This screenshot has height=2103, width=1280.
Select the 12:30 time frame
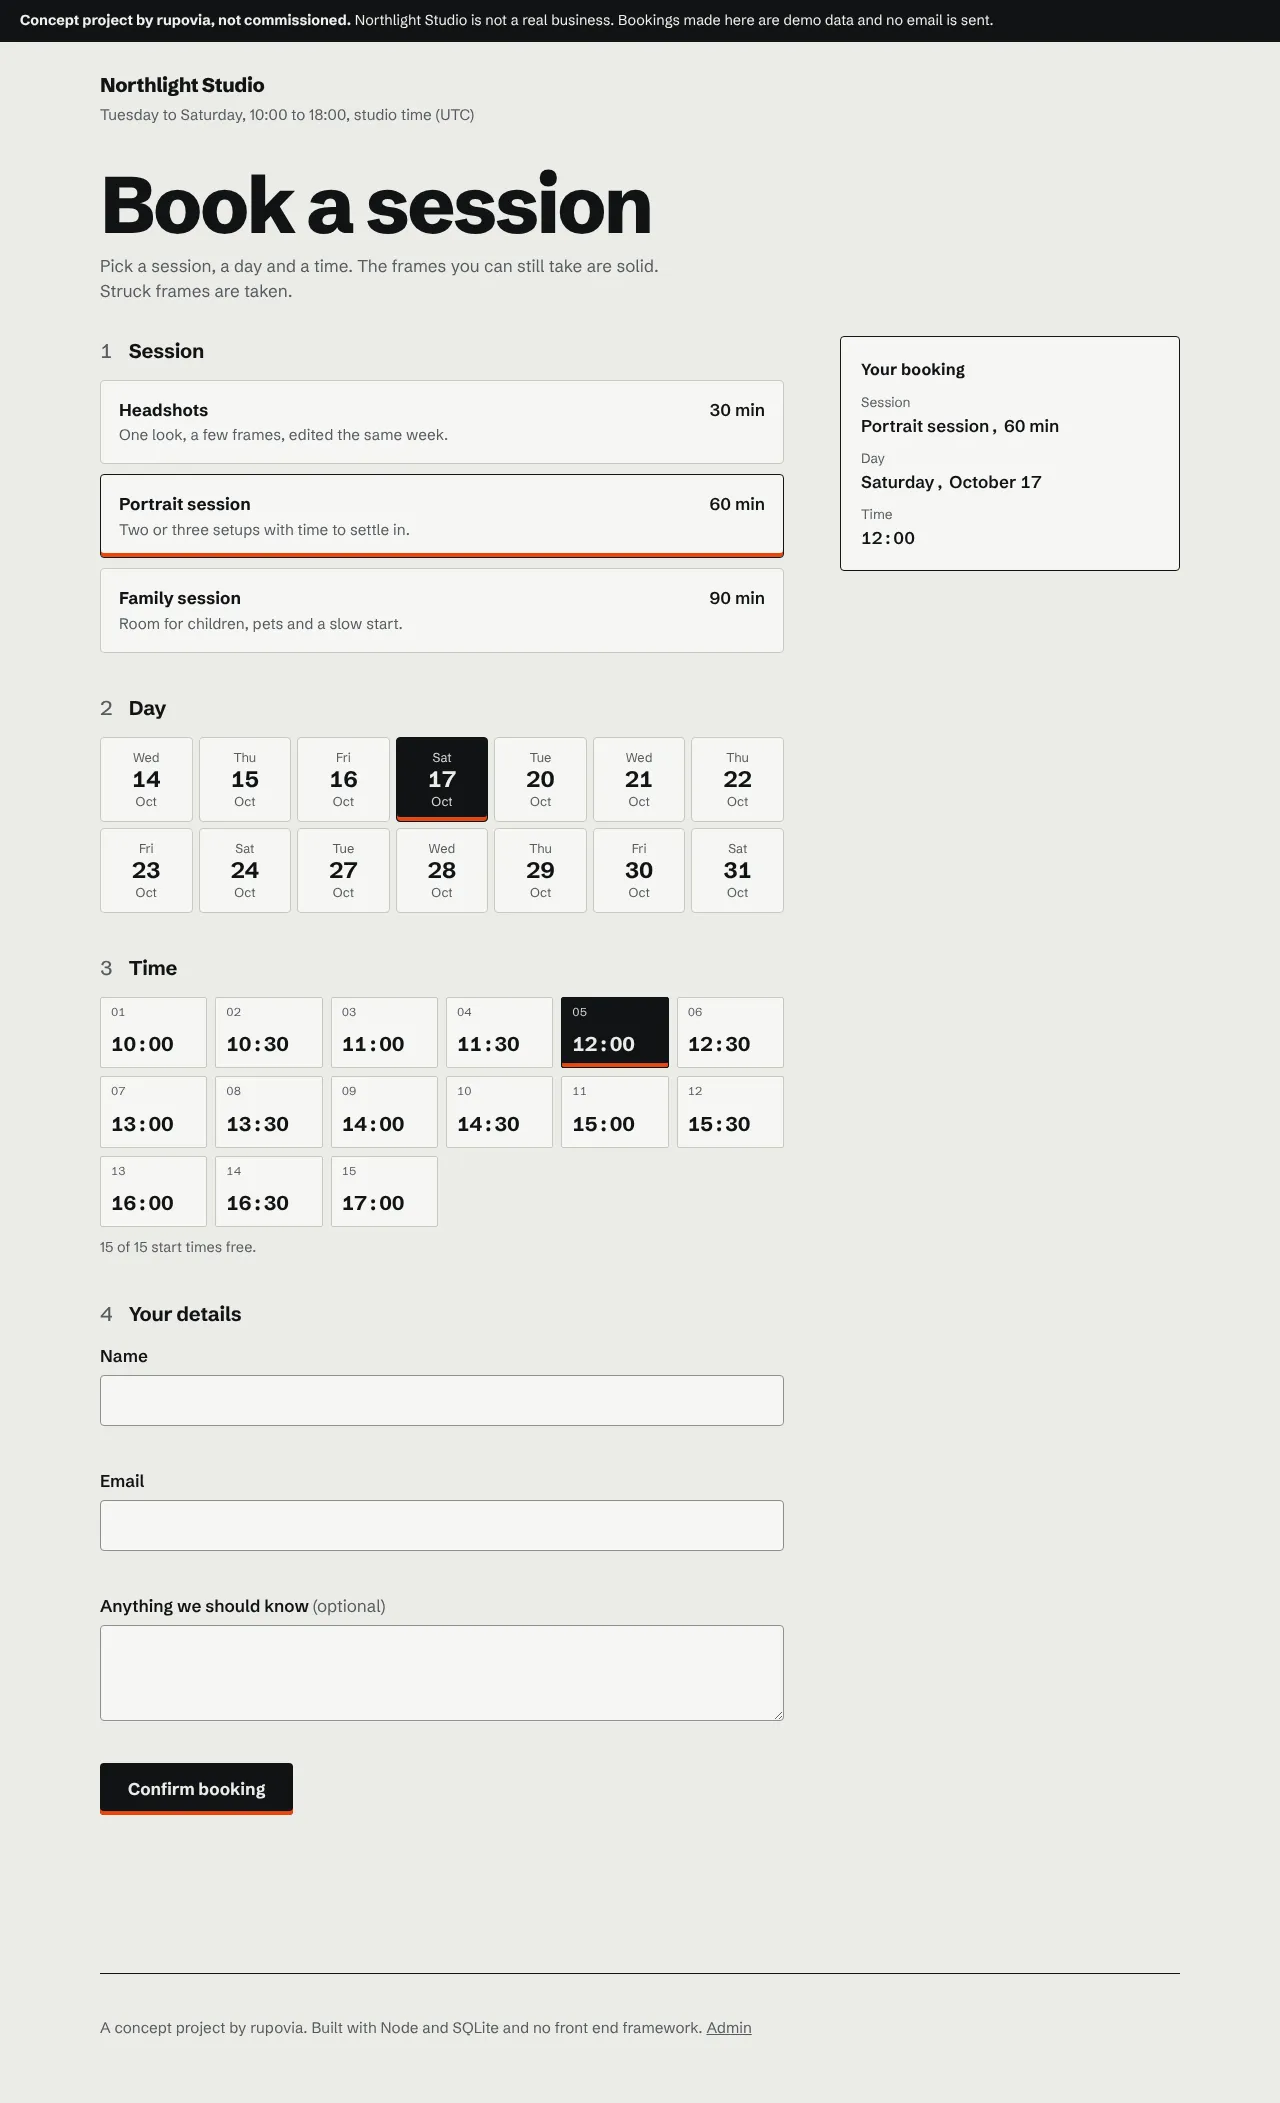click(x=730, y=1032)
